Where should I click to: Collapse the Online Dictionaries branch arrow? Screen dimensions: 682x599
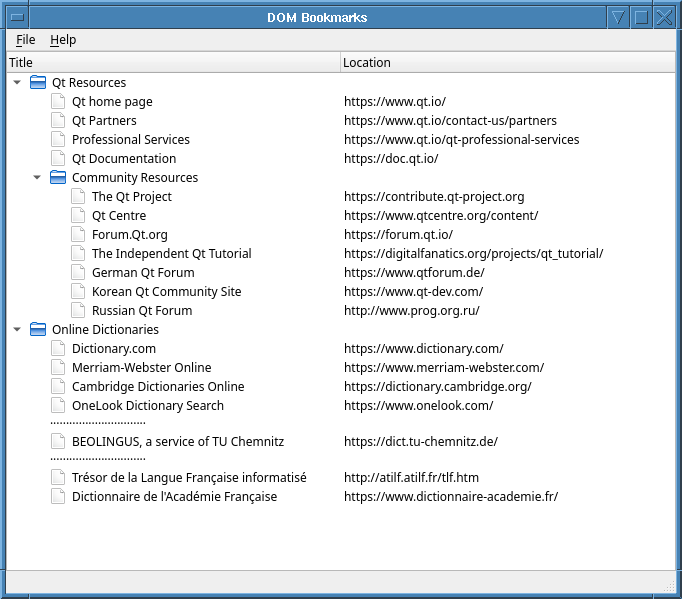click(x=17, y=330)
